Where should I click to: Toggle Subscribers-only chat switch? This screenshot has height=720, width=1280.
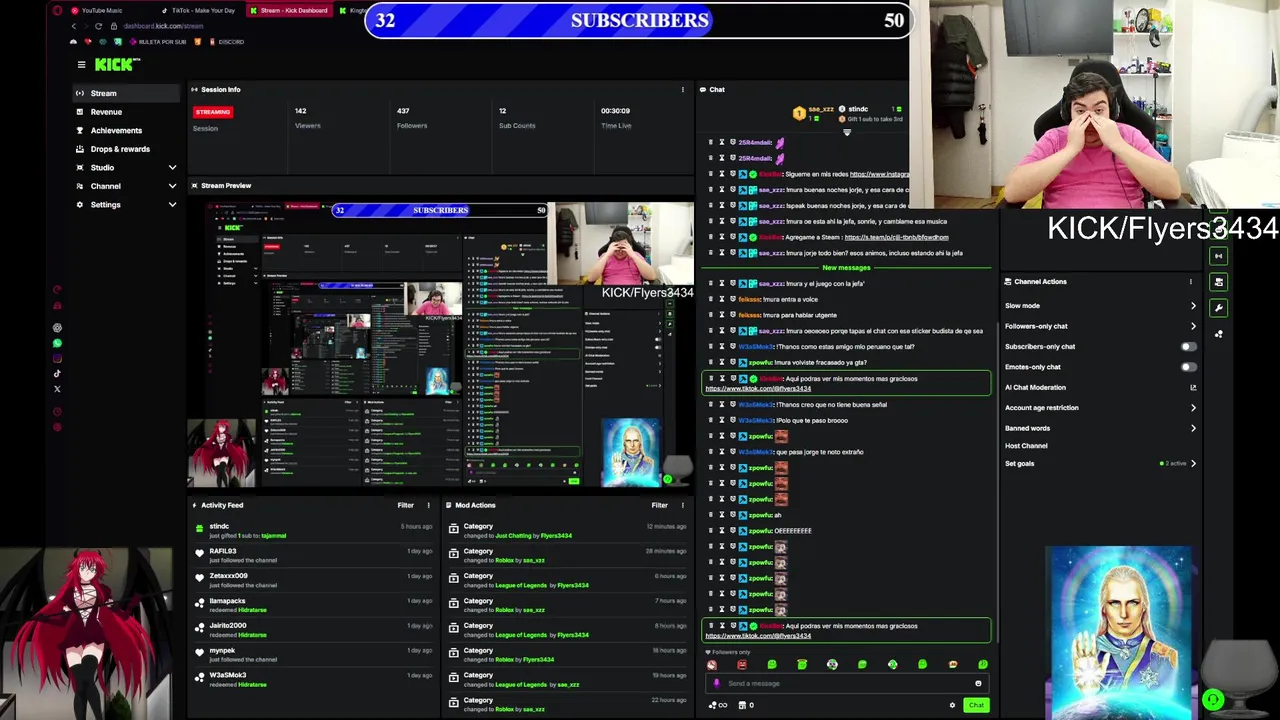pos(1187,347)
